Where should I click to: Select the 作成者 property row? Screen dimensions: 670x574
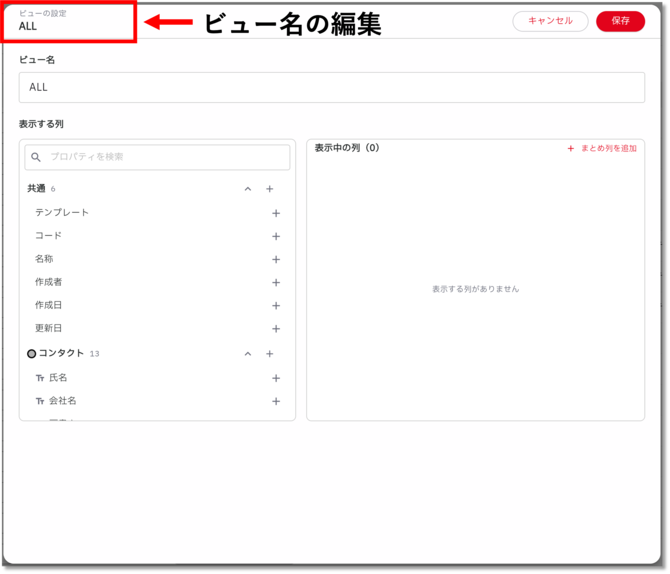pos(157,282)
